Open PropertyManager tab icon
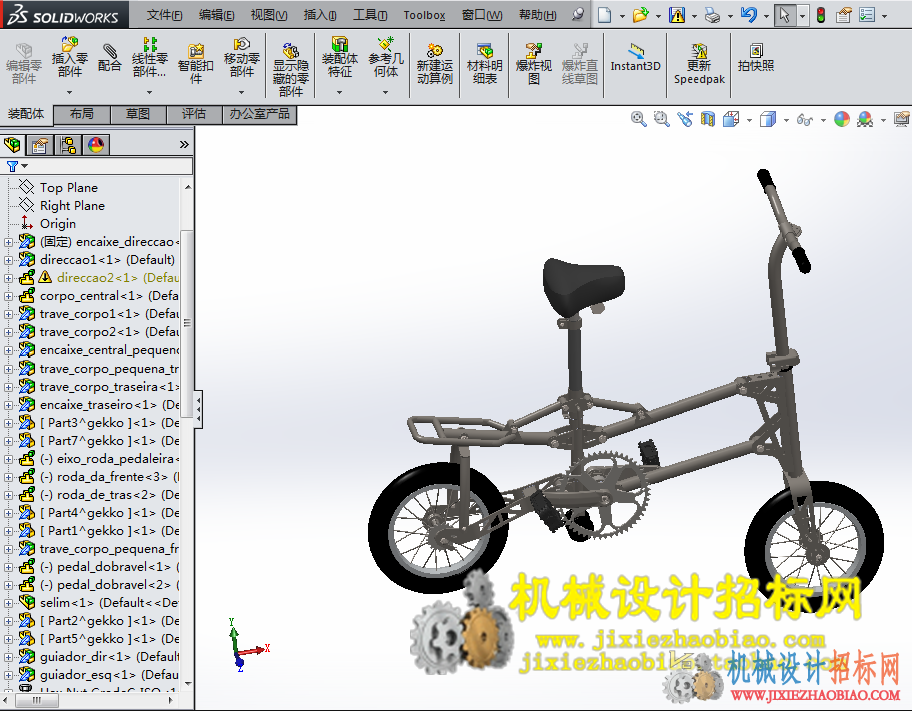Image resolution: width=912 pixels, height=711 pixels. 40,145
